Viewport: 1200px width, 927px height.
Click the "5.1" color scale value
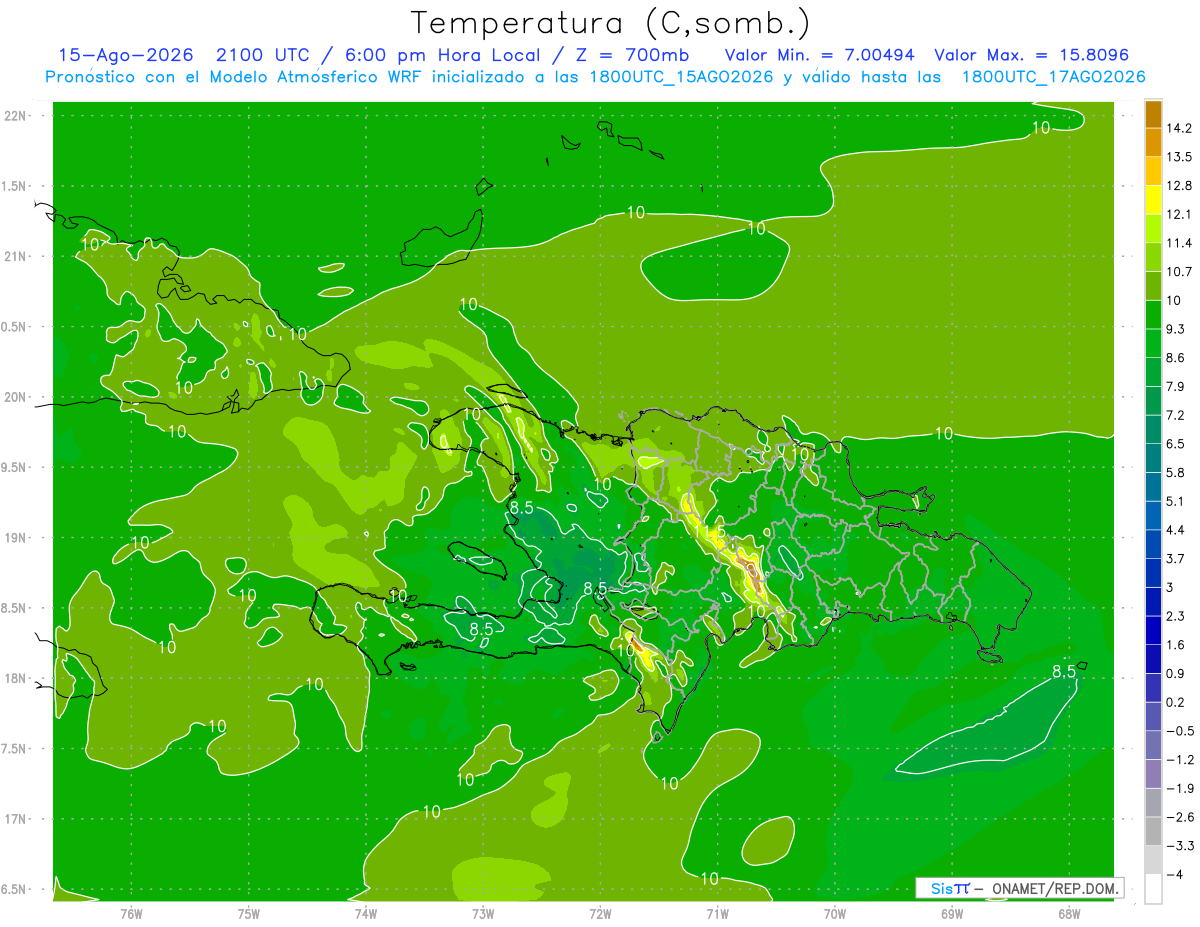point(1176,501)
